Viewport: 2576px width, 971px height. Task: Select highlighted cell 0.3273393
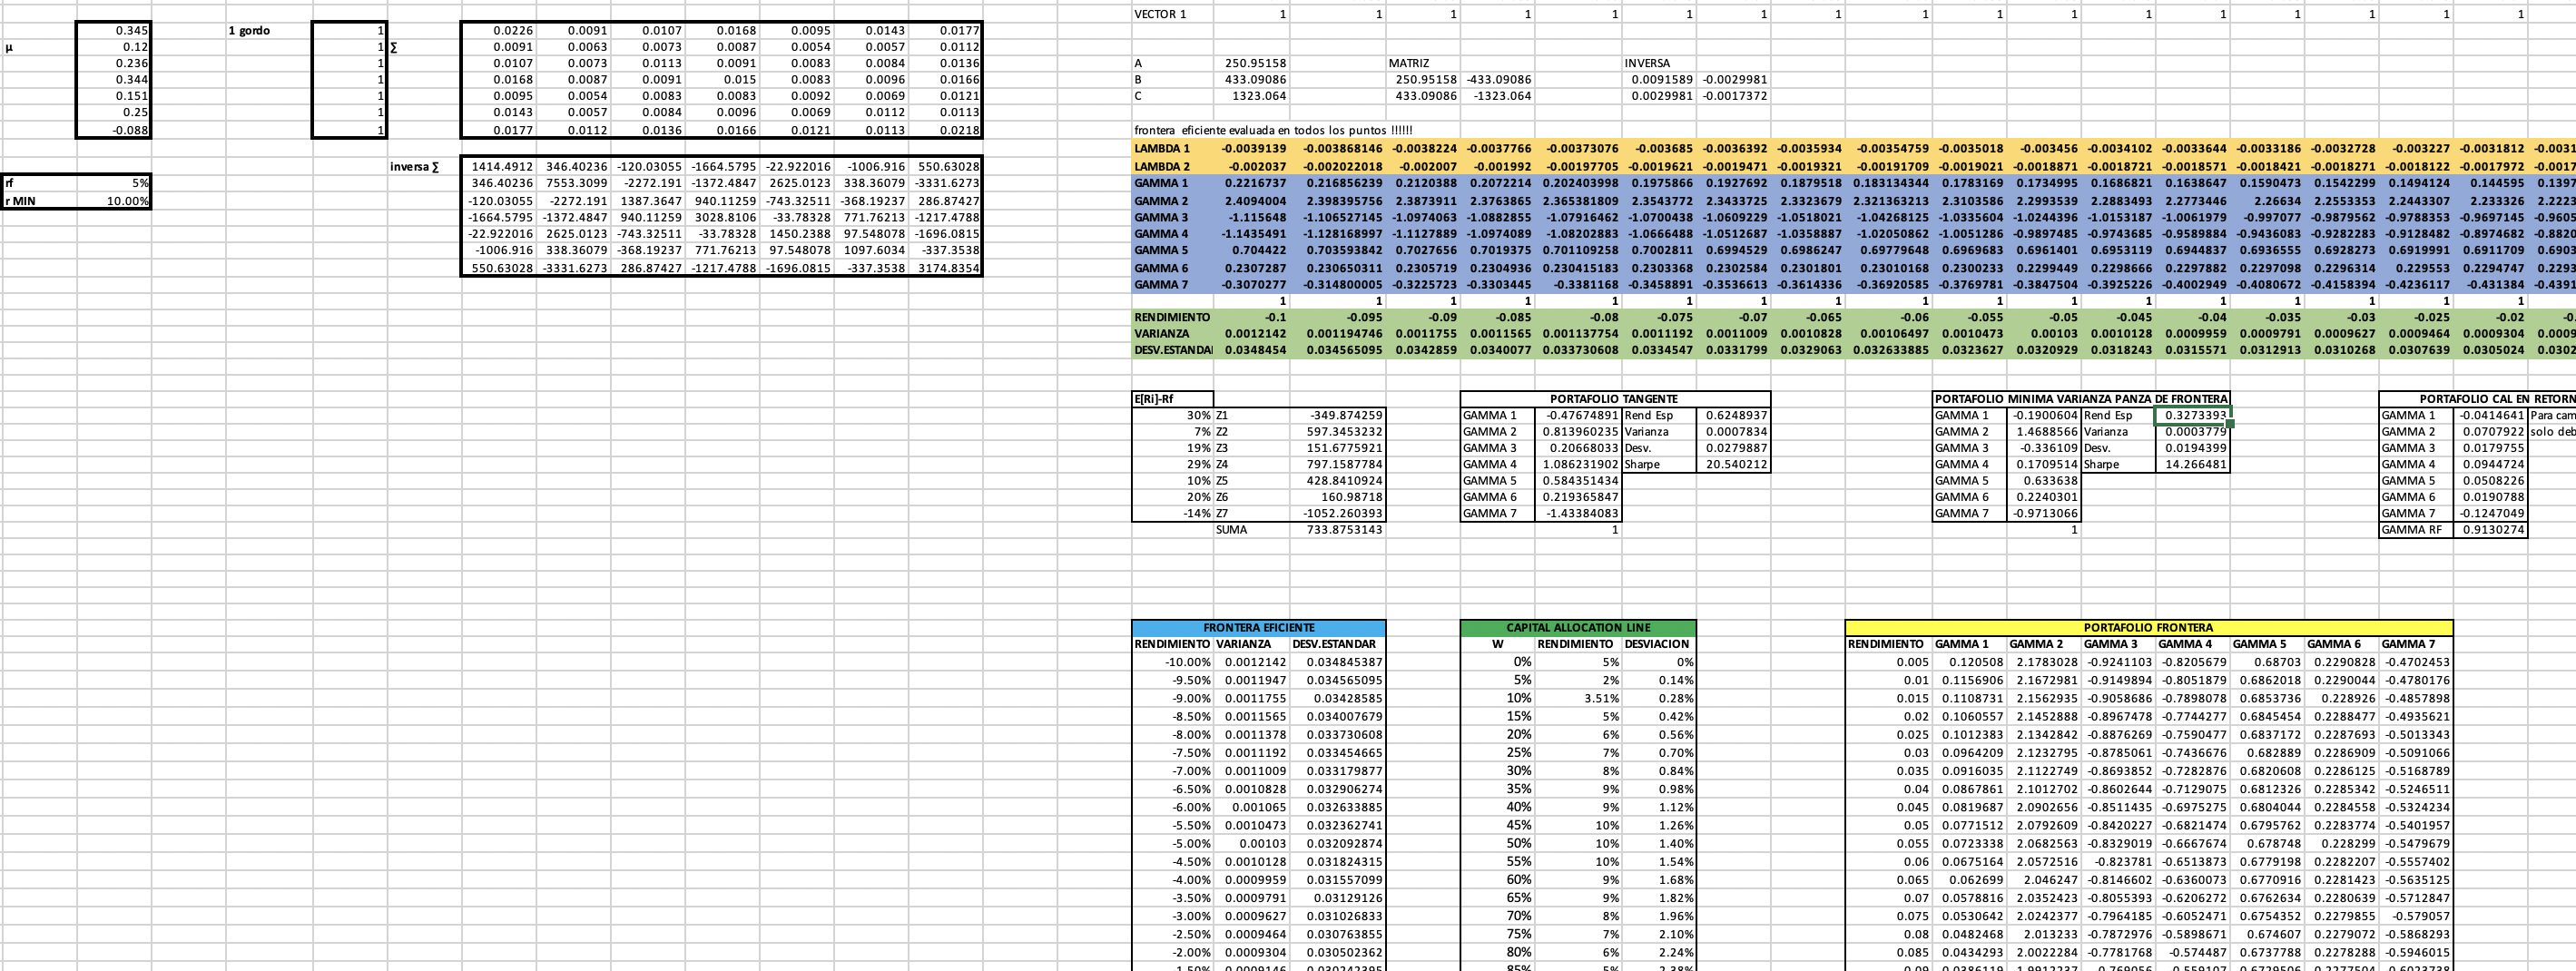point(2192,415)
